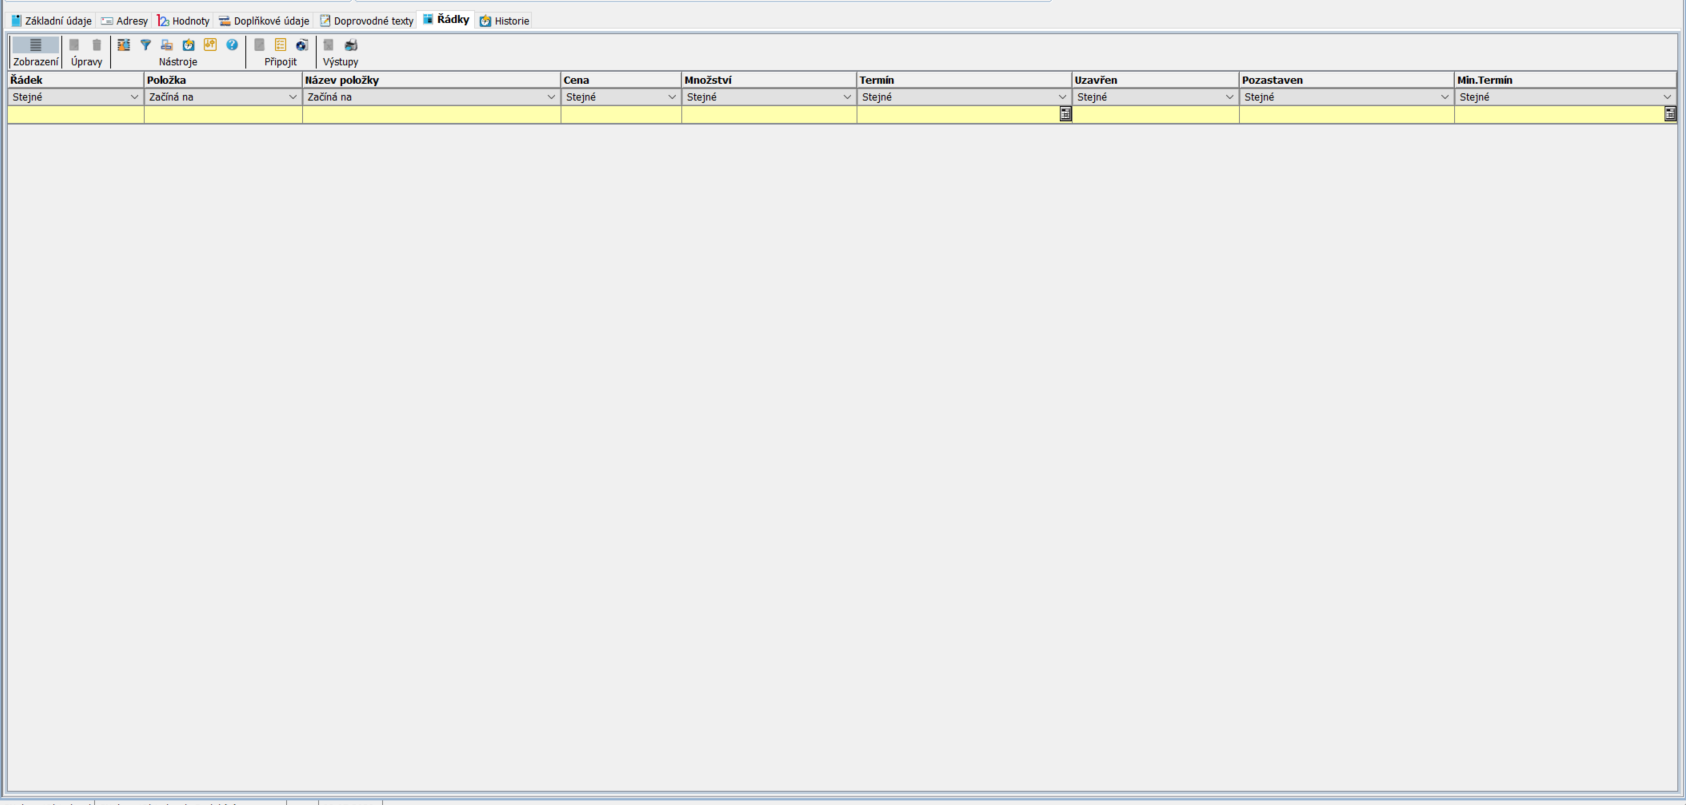Open the Cena filter operator dropdown
Viewport: 1686px width, 805px height.
click(x=671, y=97)
